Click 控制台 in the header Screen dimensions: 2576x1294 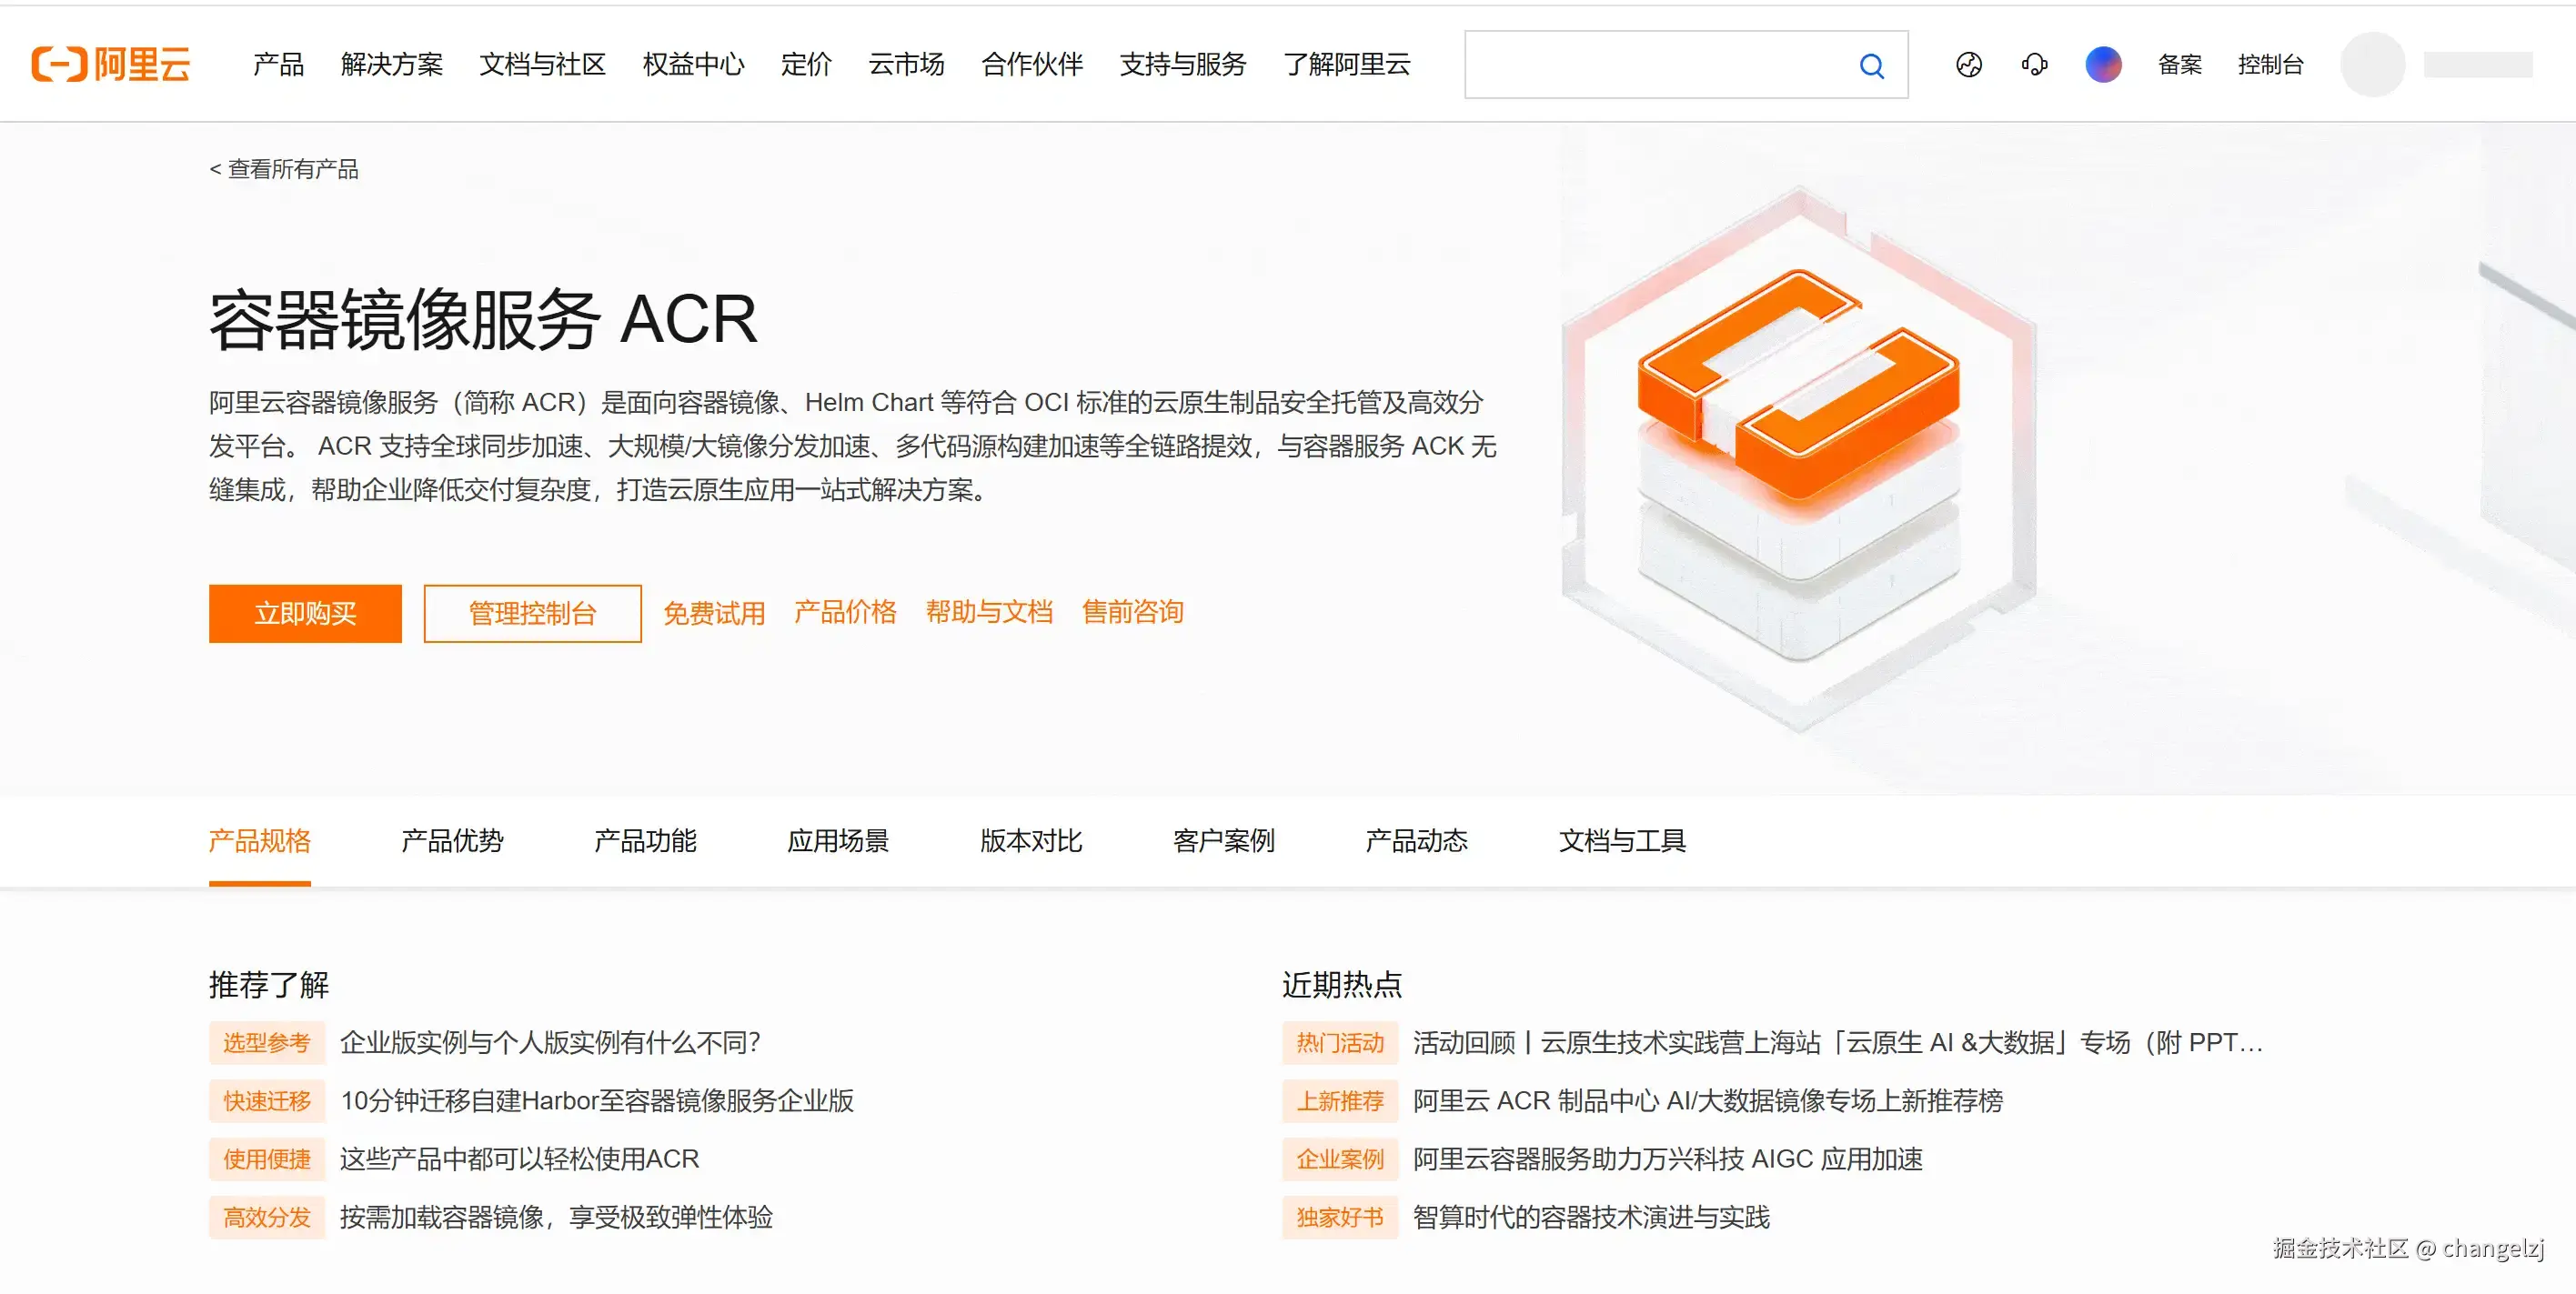(x=2270, y=65)
